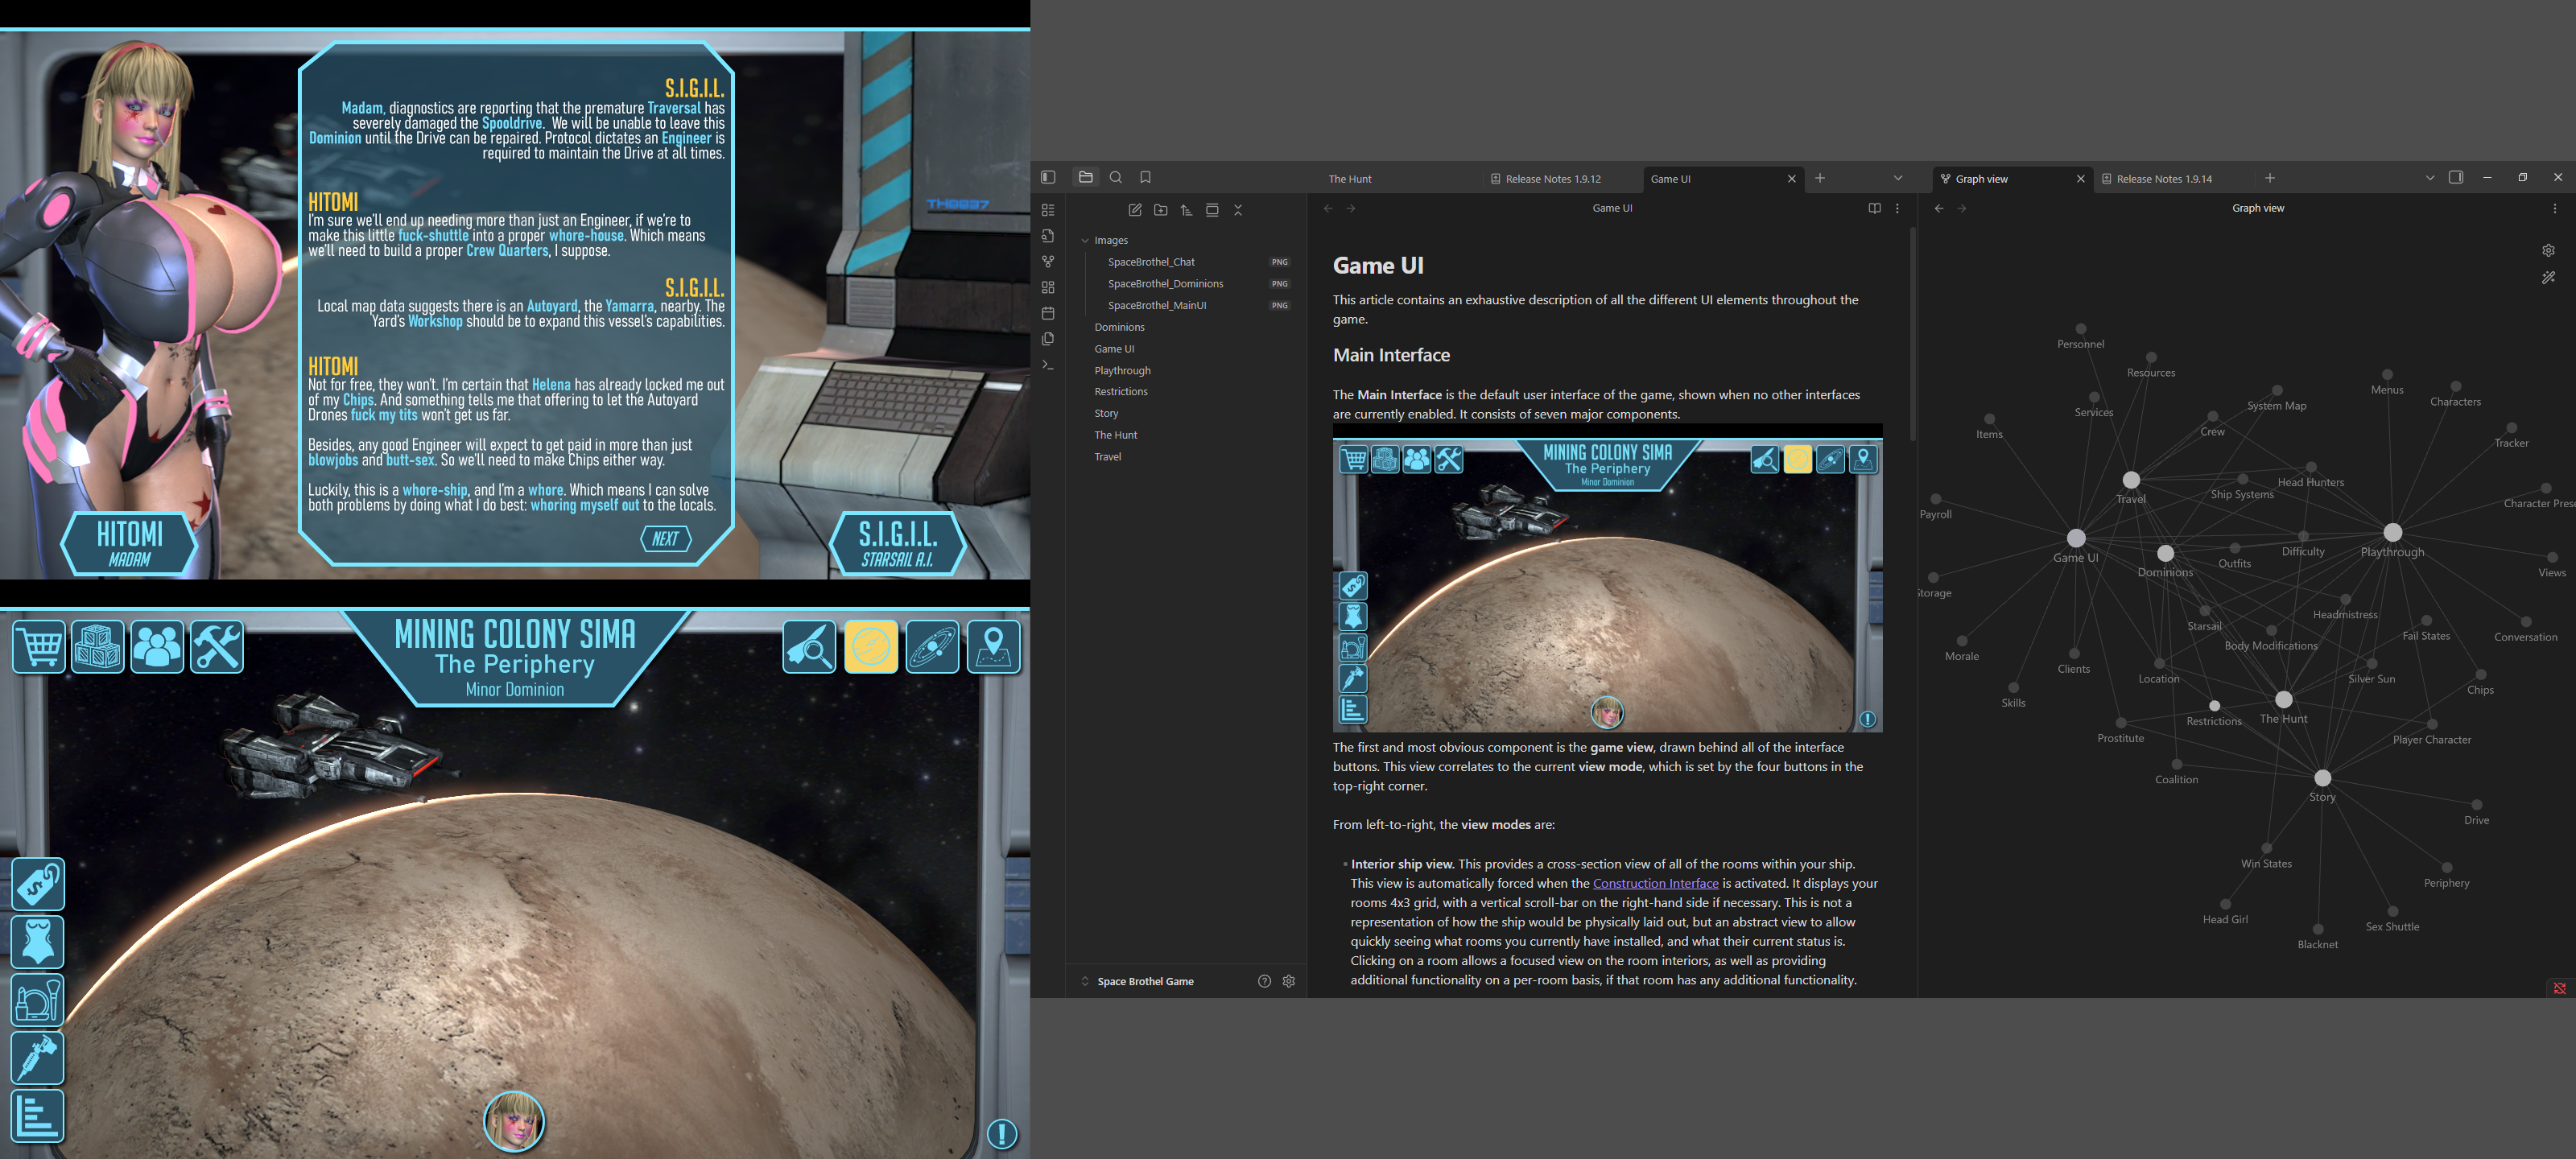Click the outfit bodysuit icon on the game's left edge

[x=38, y=942]
